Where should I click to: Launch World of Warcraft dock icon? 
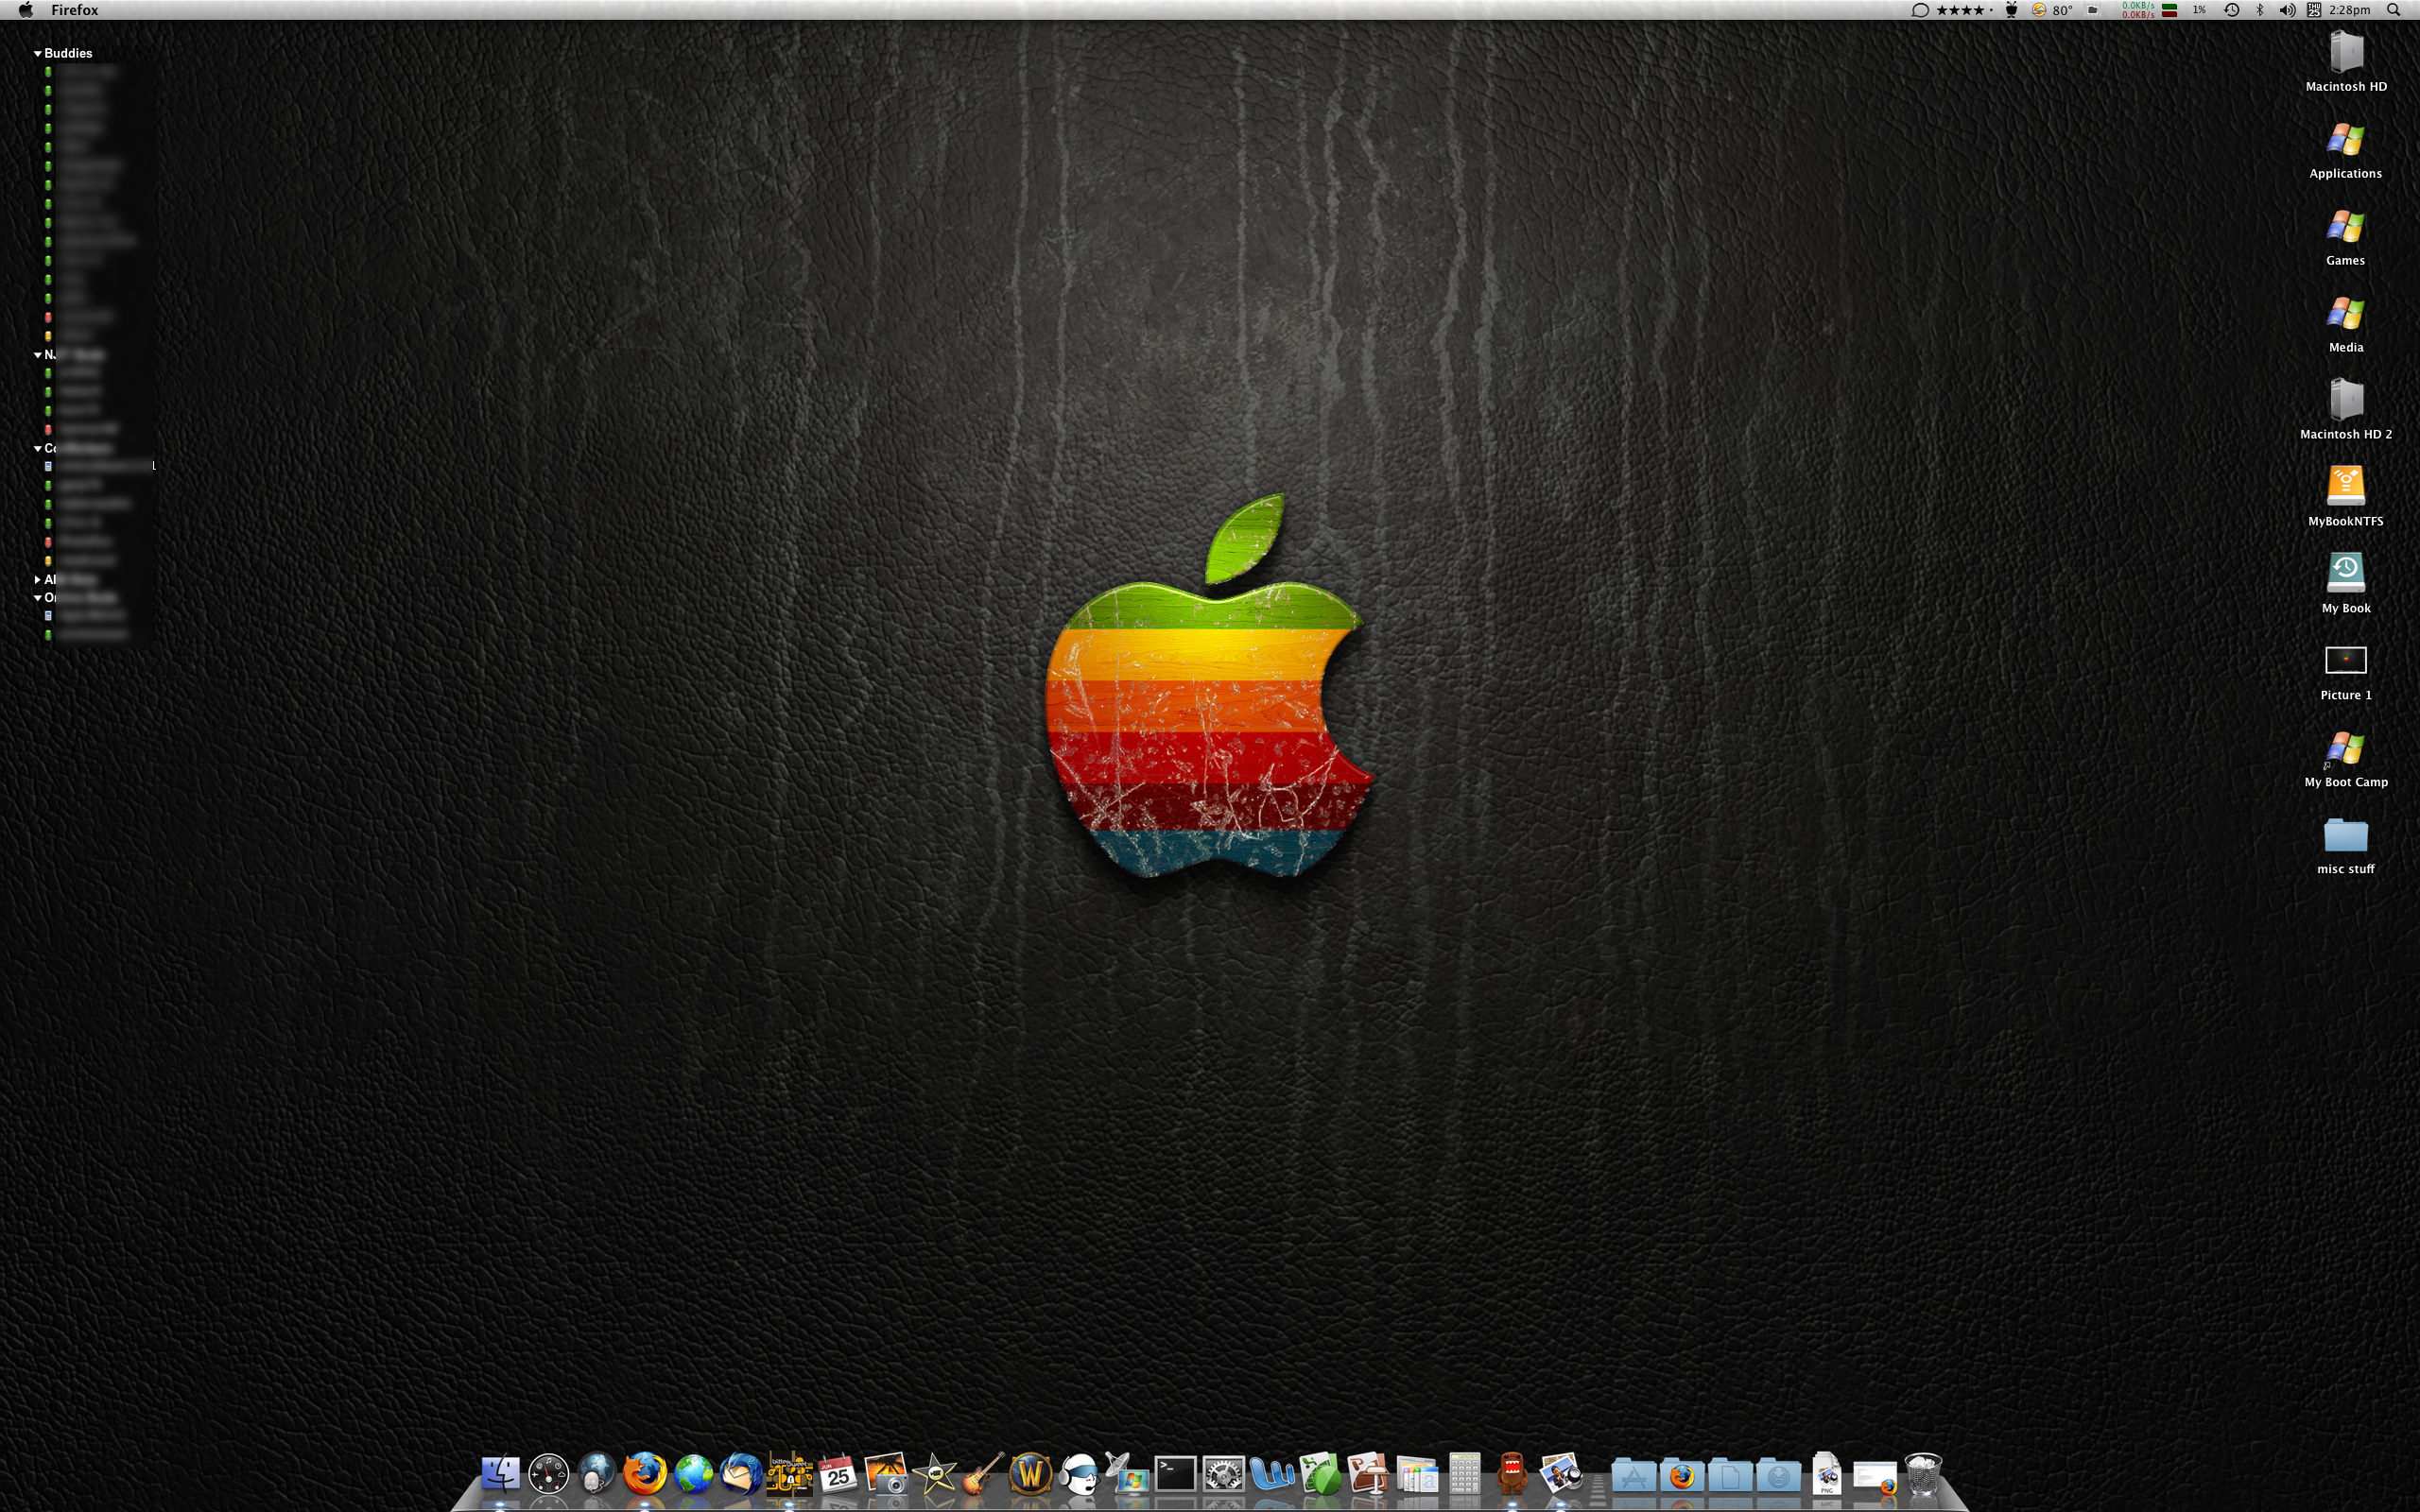coord(1030,1474)
